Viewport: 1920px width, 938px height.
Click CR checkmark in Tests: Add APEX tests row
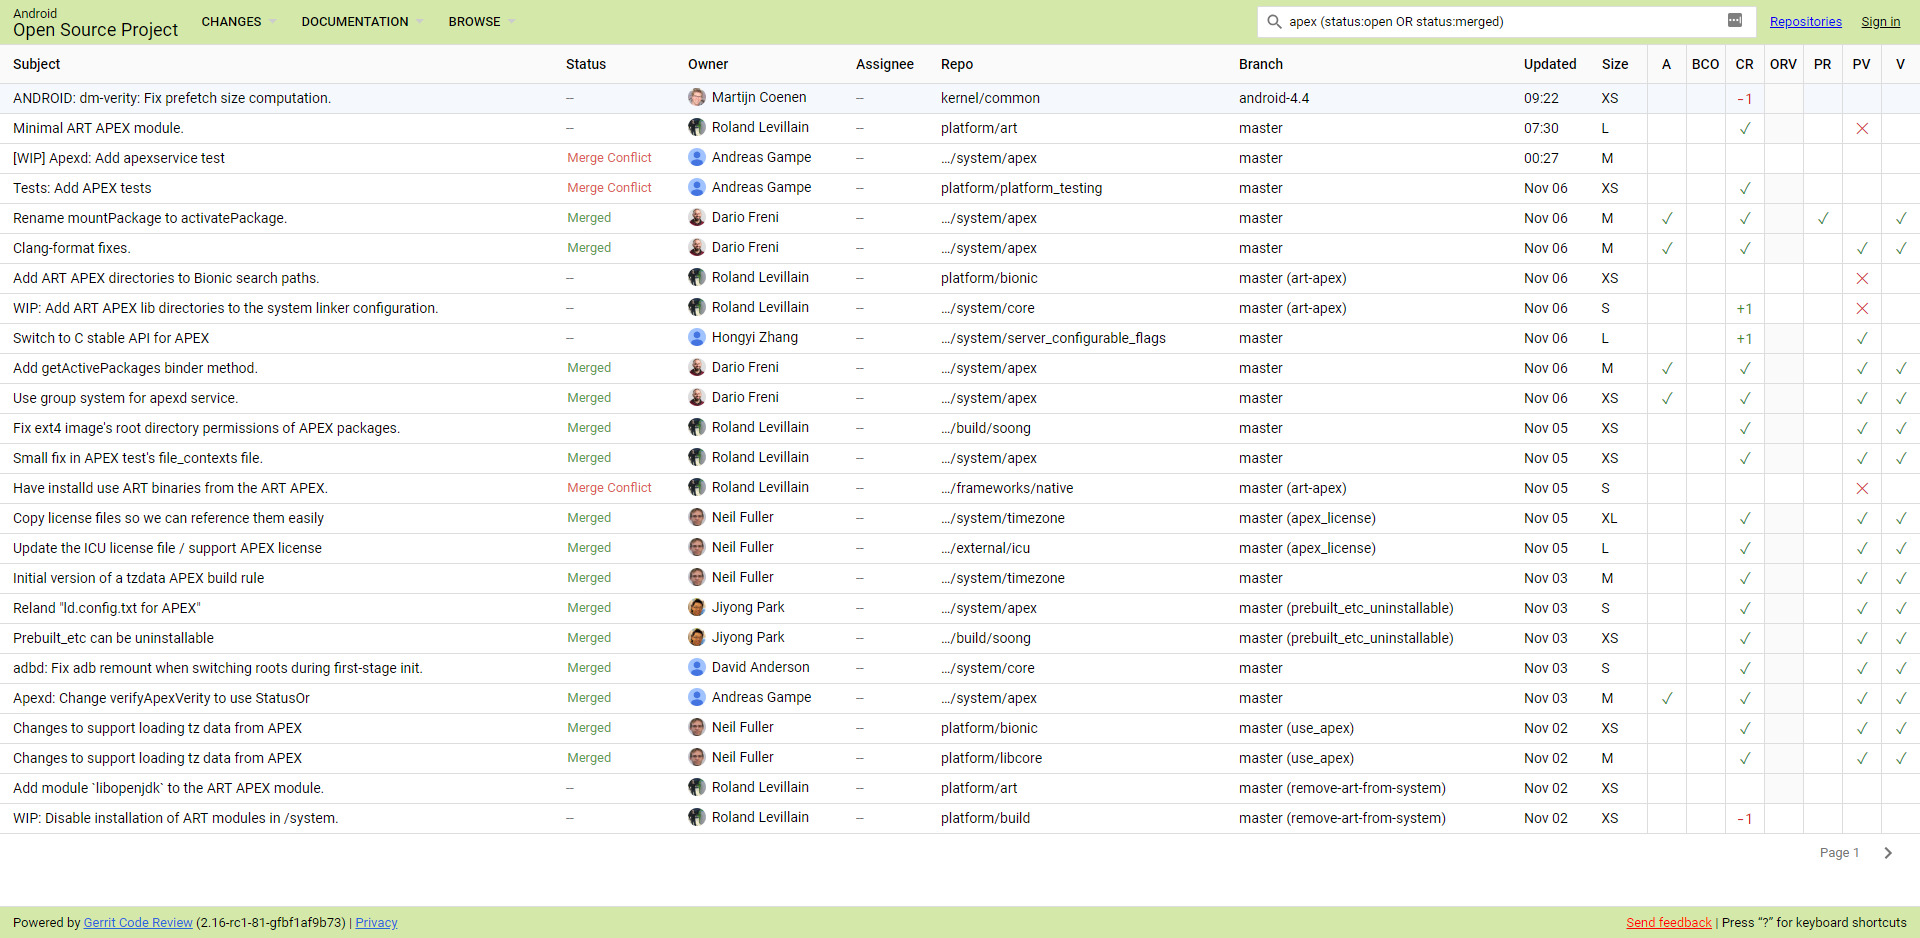(x=1745, y=188)
